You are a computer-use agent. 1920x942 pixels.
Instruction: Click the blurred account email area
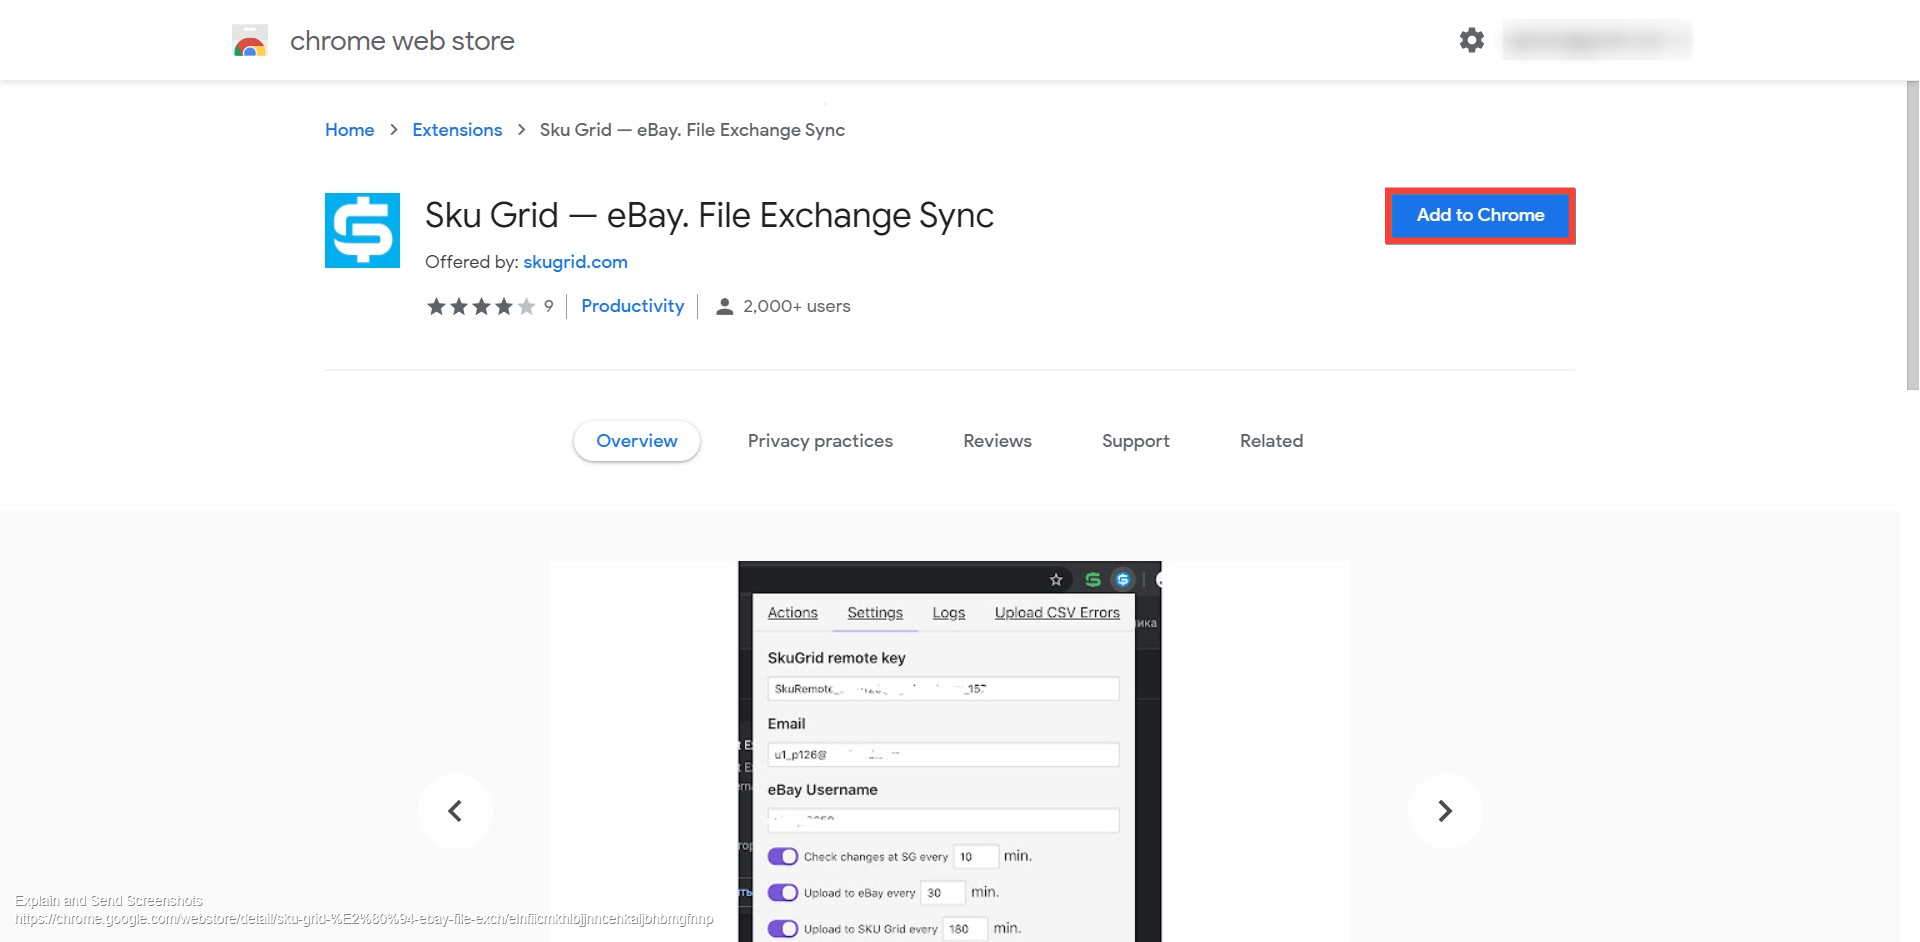(1597, 40)
